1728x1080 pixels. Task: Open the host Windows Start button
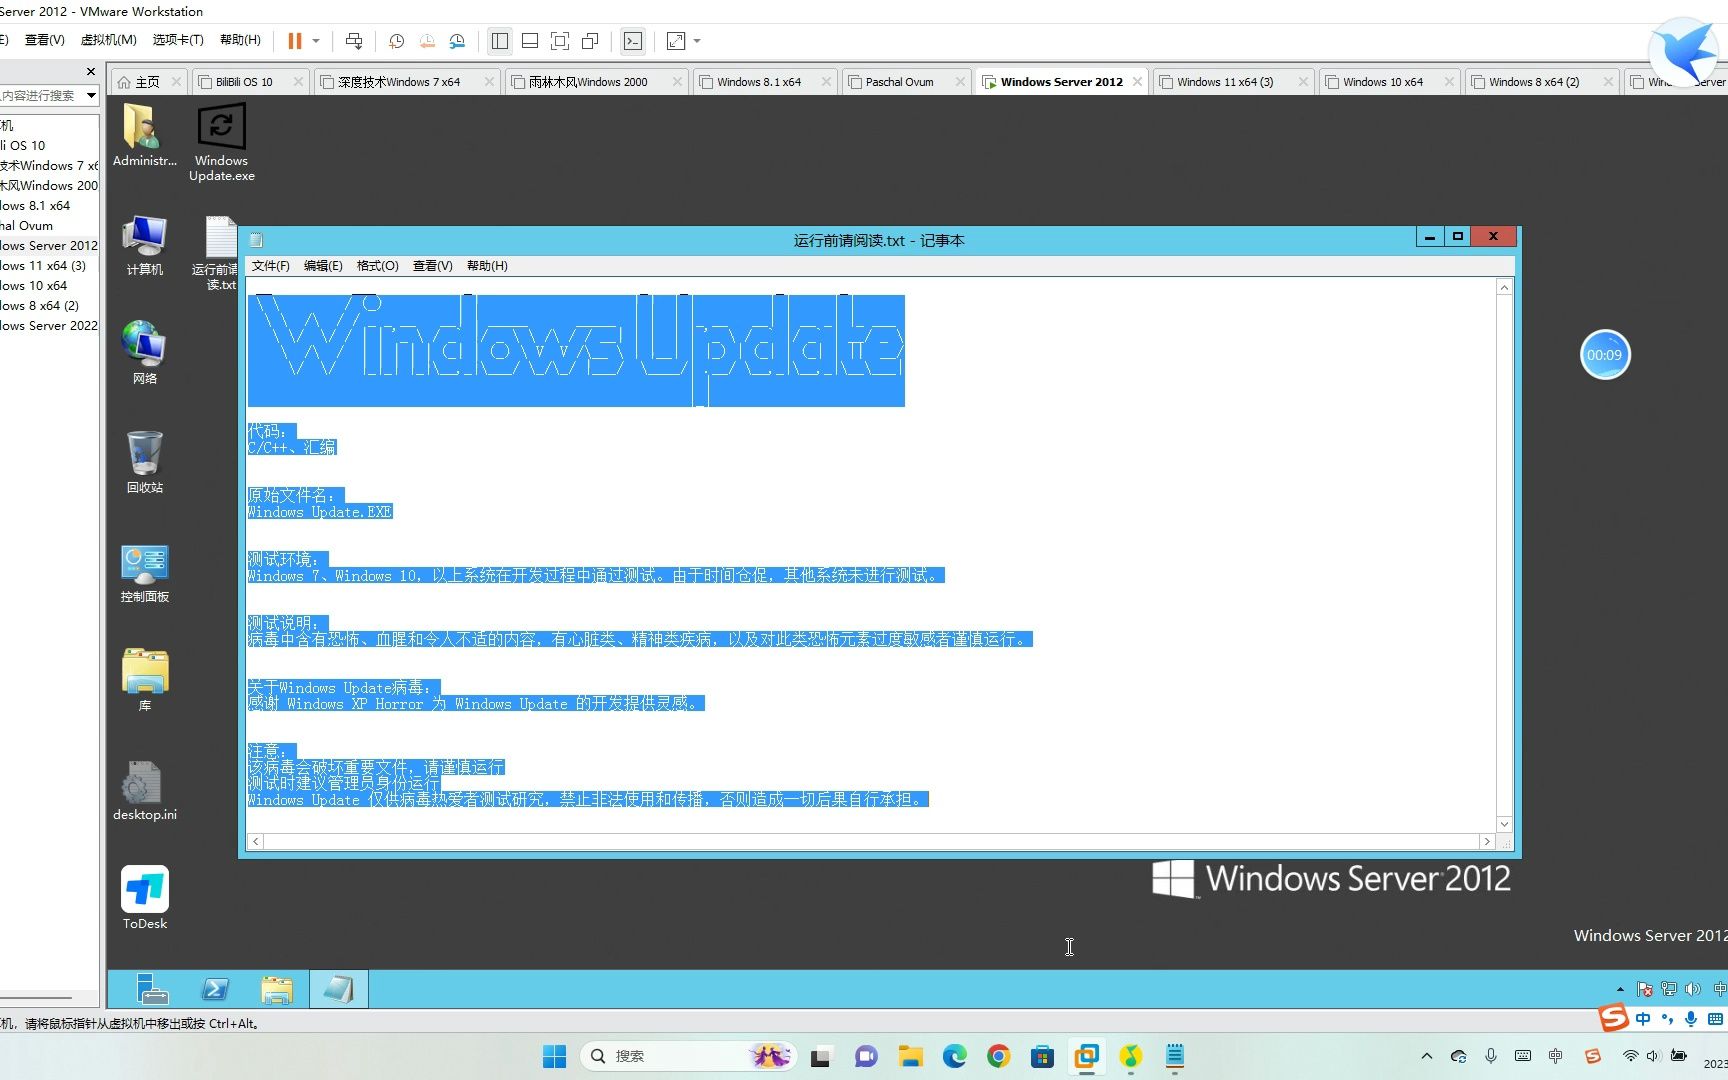[554, 1056]
